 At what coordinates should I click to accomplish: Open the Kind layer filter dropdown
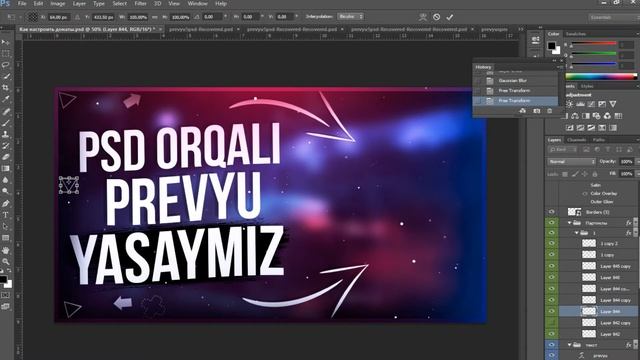(x=562, y=150)
